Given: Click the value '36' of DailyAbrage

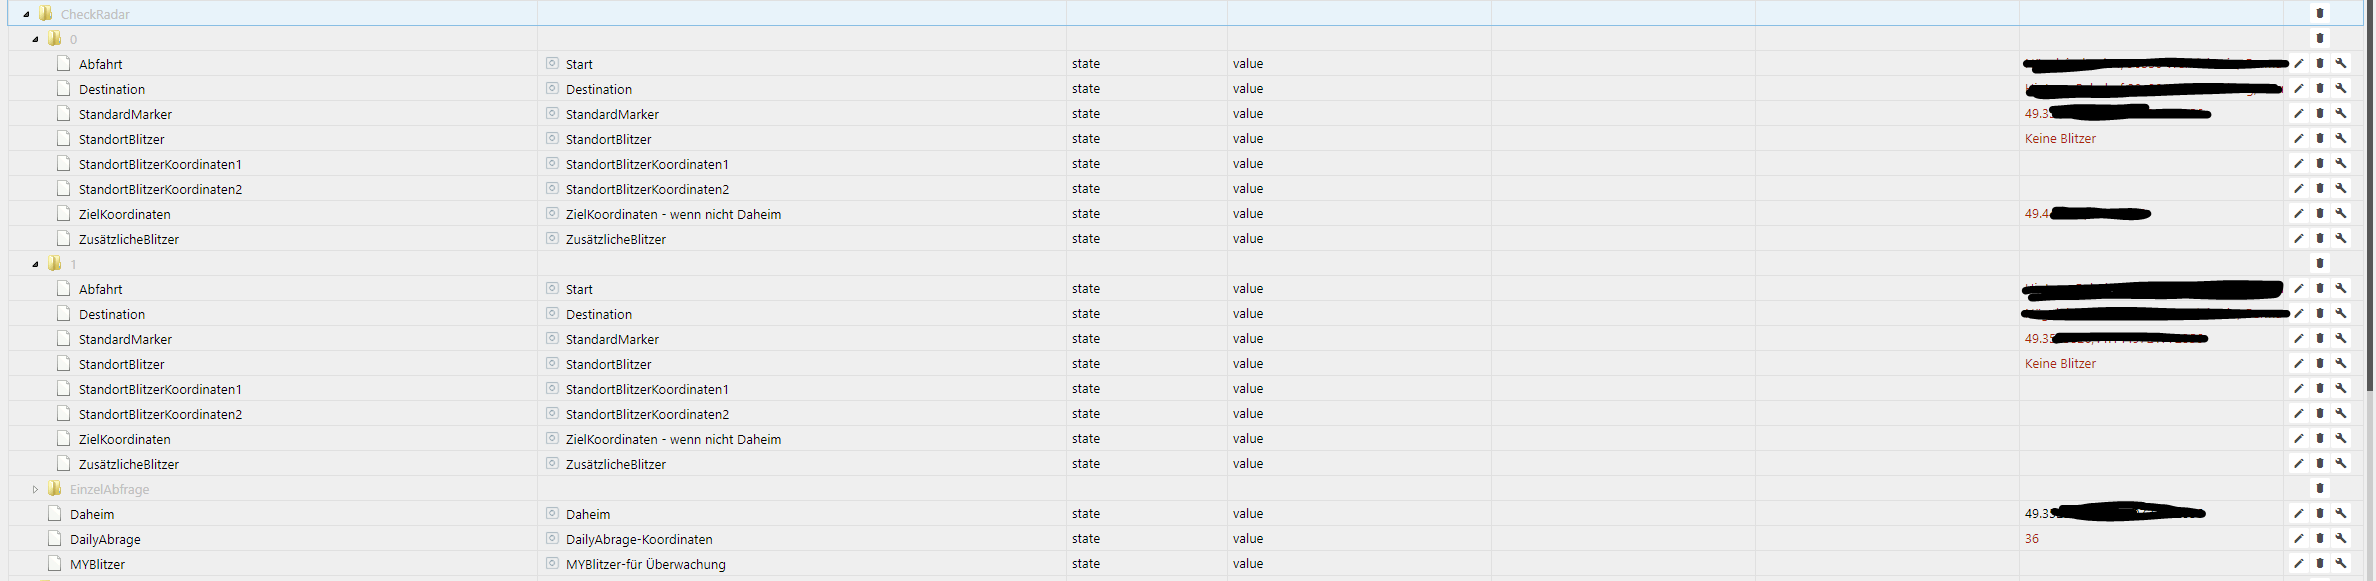Looking at the screenshot, I should 2032,538.
